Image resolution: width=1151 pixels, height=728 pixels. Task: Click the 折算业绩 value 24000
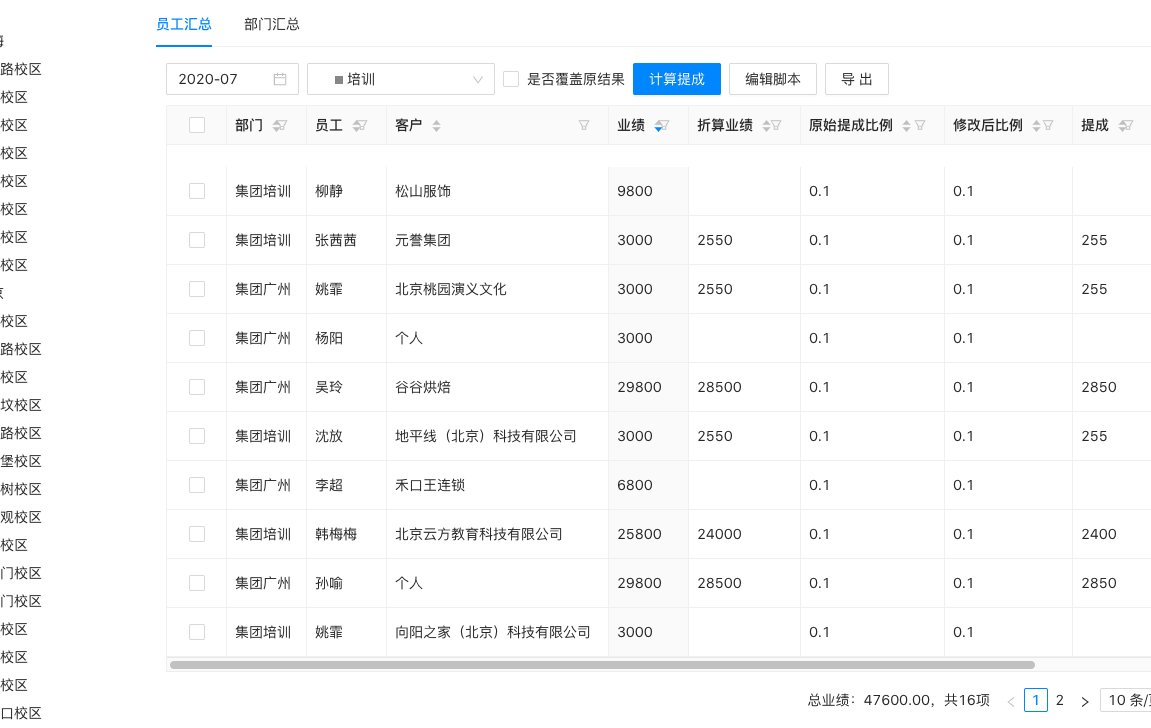pos(719,534)
